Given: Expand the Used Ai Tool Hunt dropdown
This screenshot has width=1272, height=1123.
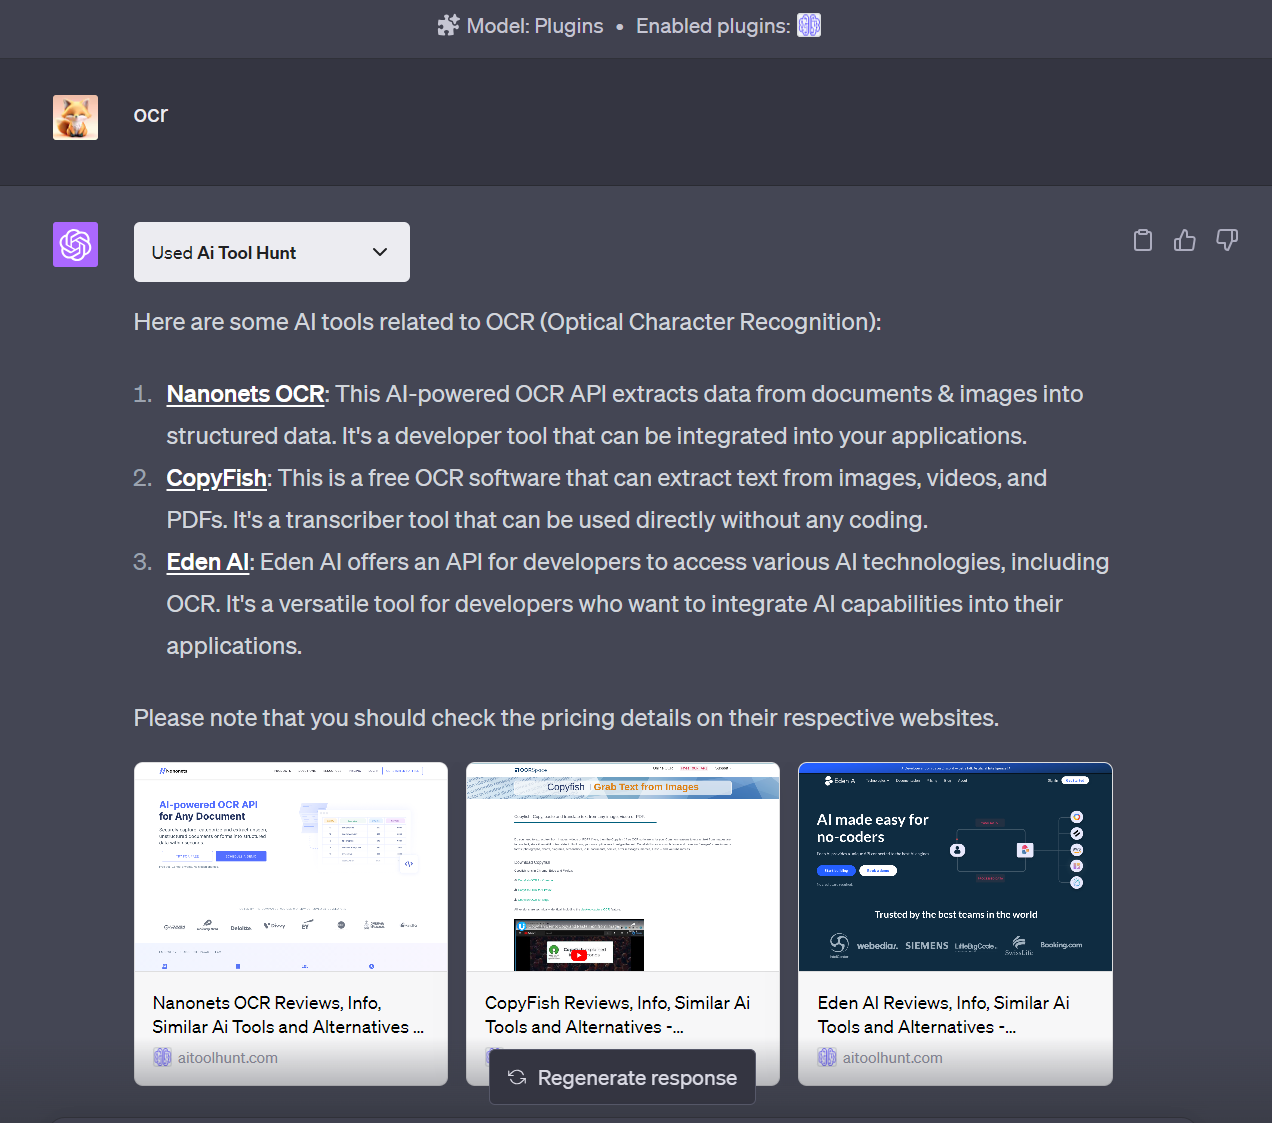Looking at the screenshot, I should tap(272, 252).
